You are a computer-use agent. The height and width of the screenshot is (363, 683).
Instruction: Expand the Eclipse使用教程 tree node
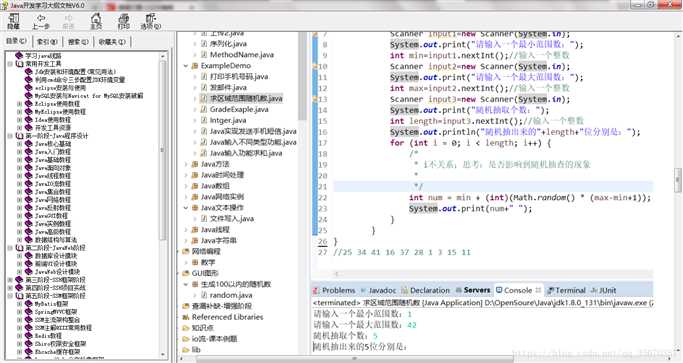point(19,104)
